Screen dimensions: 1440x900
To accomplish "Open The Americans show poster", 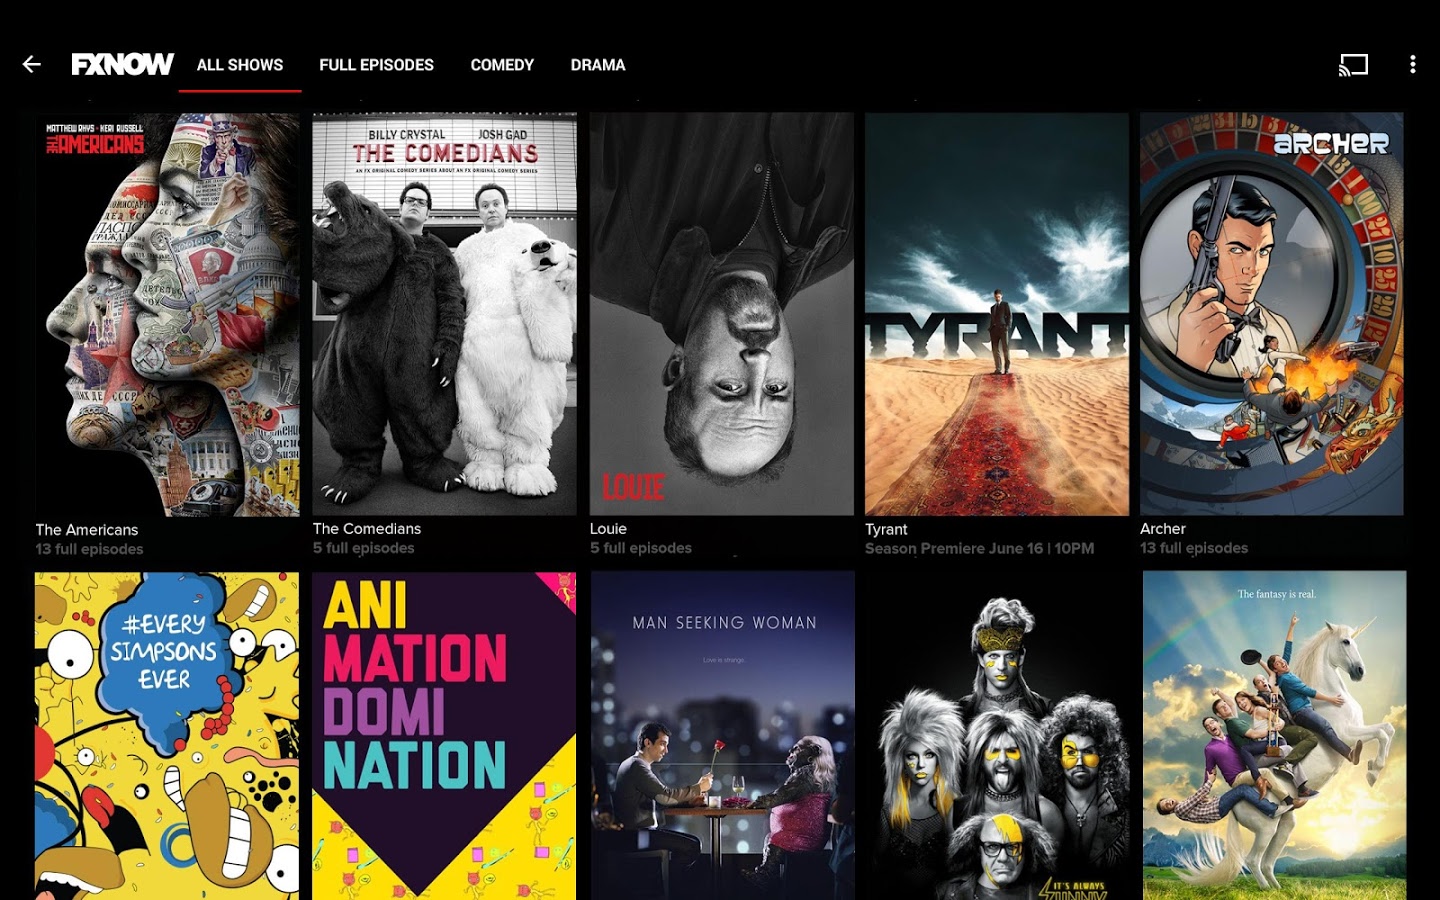I will 167,314.
